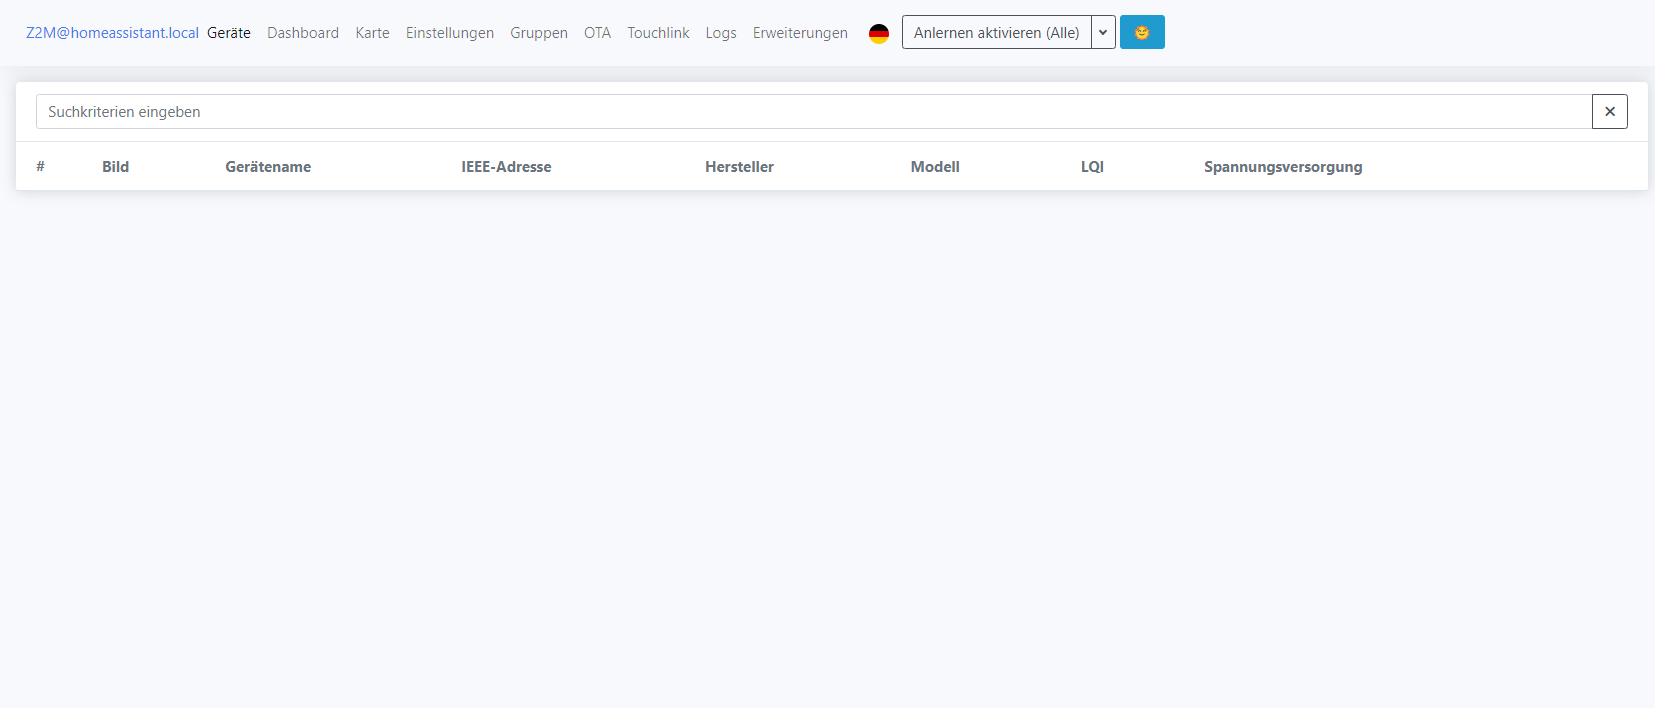
Task: Sort by IEEE-Adresse column header
Action: [506, 167]
